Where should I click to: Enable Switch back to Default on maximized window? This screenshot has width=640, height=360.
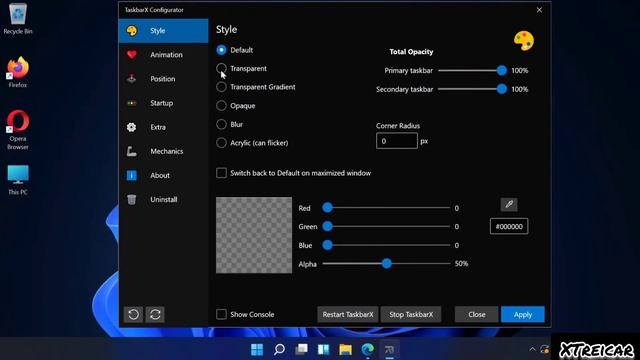point(221,173)
